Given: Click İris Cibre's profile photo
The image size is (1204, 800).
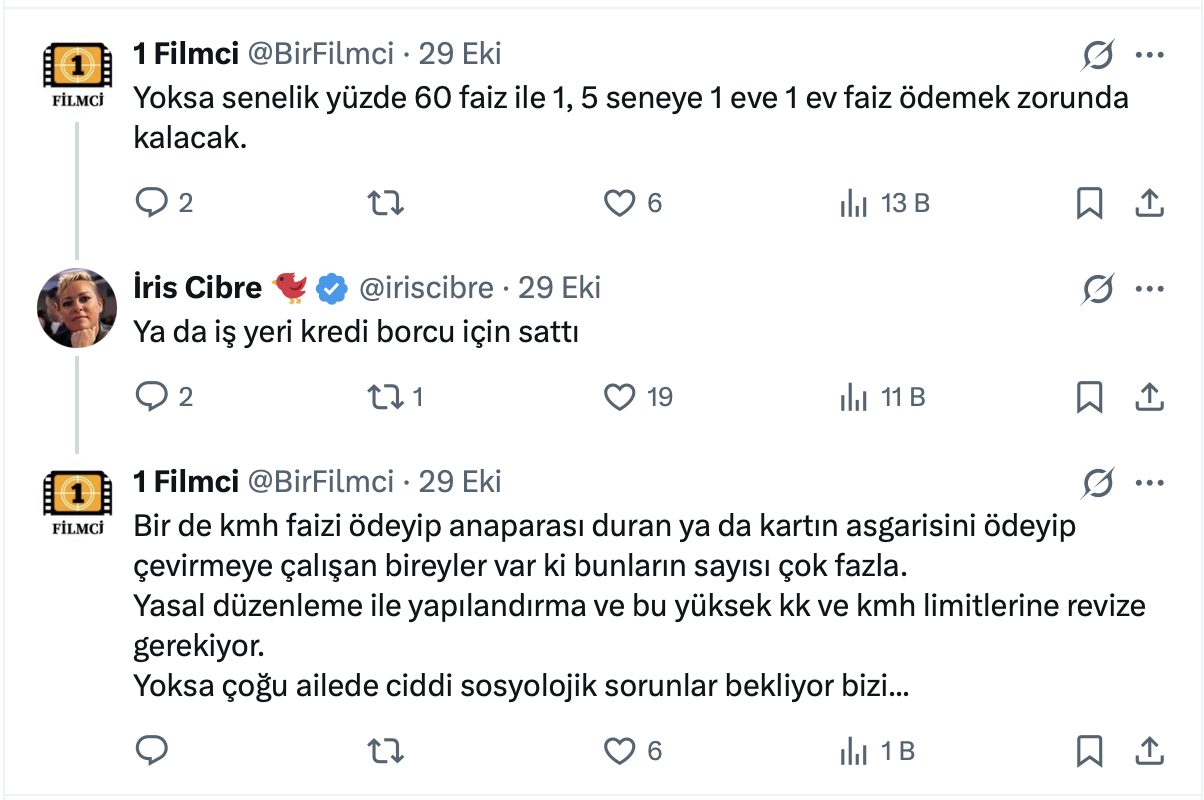Looking at the screenshot, I should 77,307.
